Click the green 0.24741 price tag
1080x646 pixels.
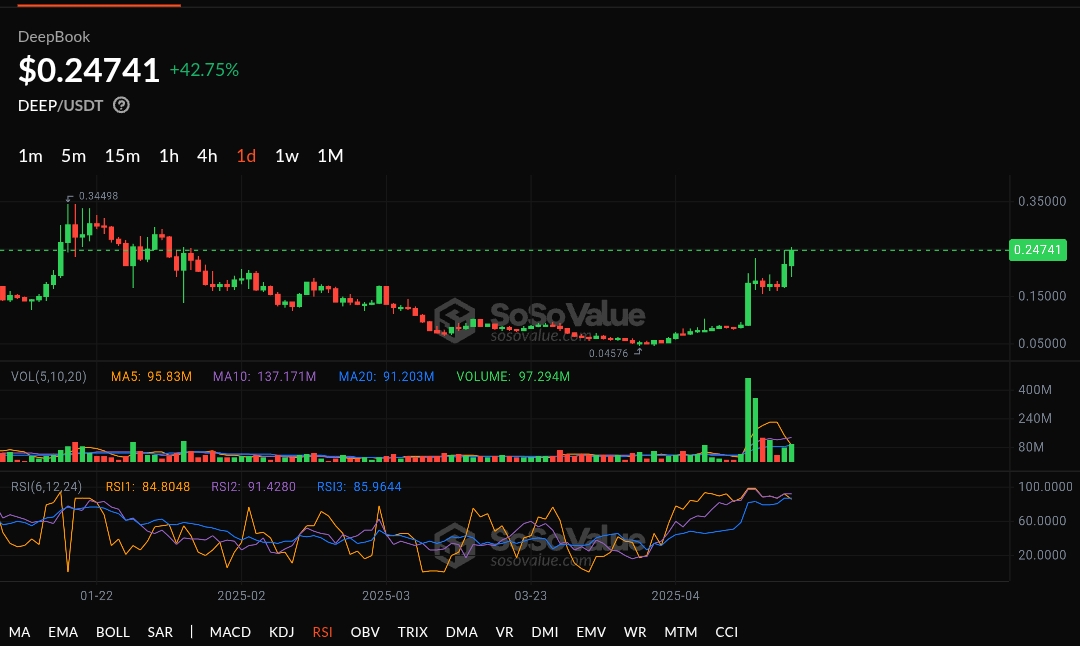1037,249
